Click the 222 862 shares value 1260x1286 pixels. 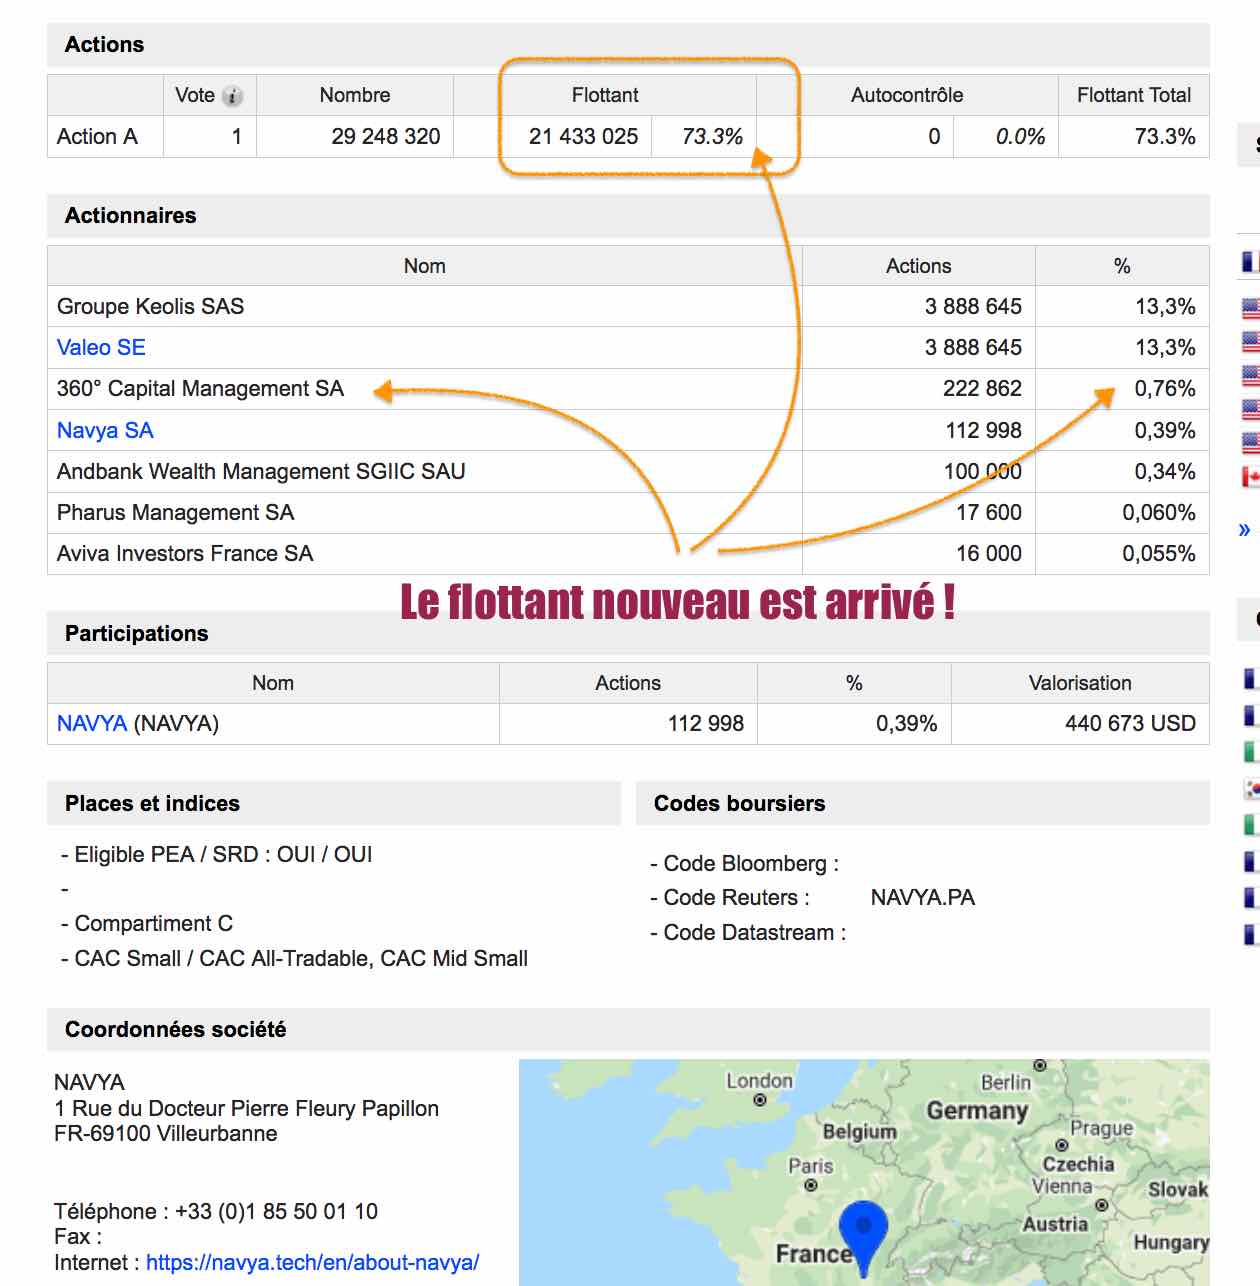coord(982,389)
